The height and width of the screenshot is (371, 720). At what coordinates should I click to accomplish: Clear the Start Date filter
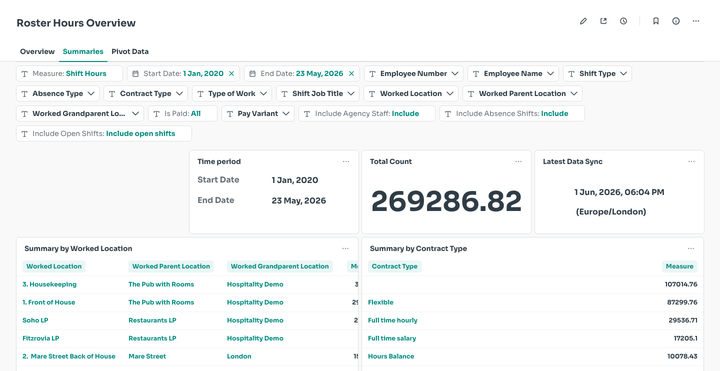point(231,73)
